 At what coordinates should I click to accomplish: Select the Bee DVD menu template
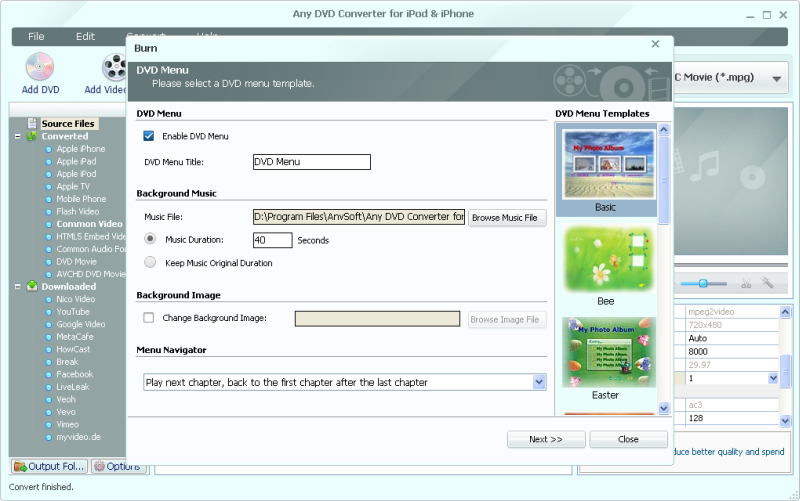606,265
